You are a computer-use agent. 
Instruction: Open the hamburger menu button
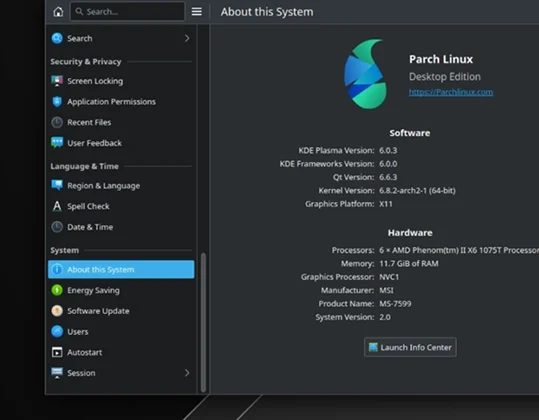click(197, 12)
